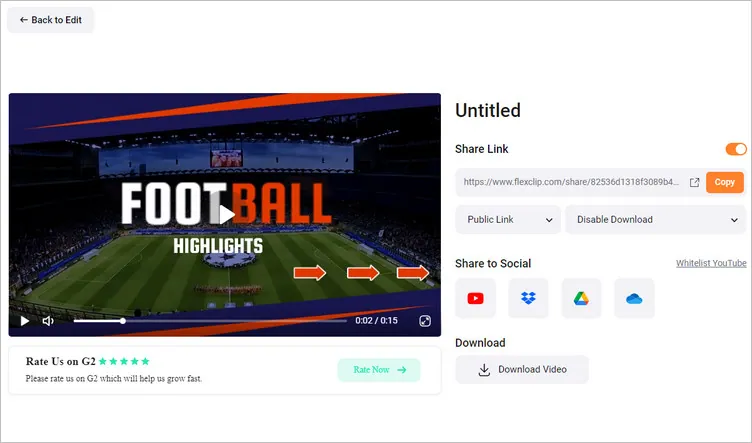Open the Public Link dropdown

(508, 220)
